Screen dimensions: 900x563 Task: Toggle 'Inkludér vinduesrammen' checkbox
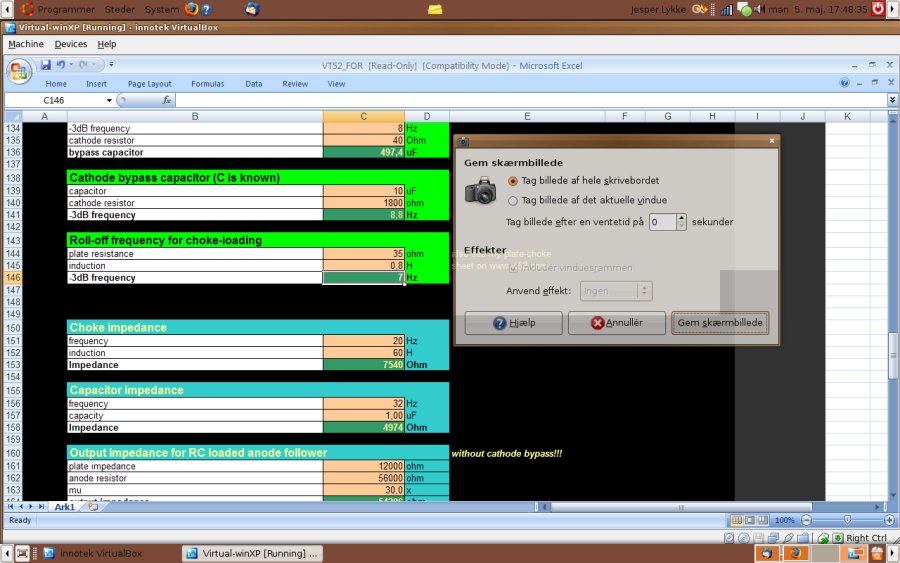pos(513,268)
